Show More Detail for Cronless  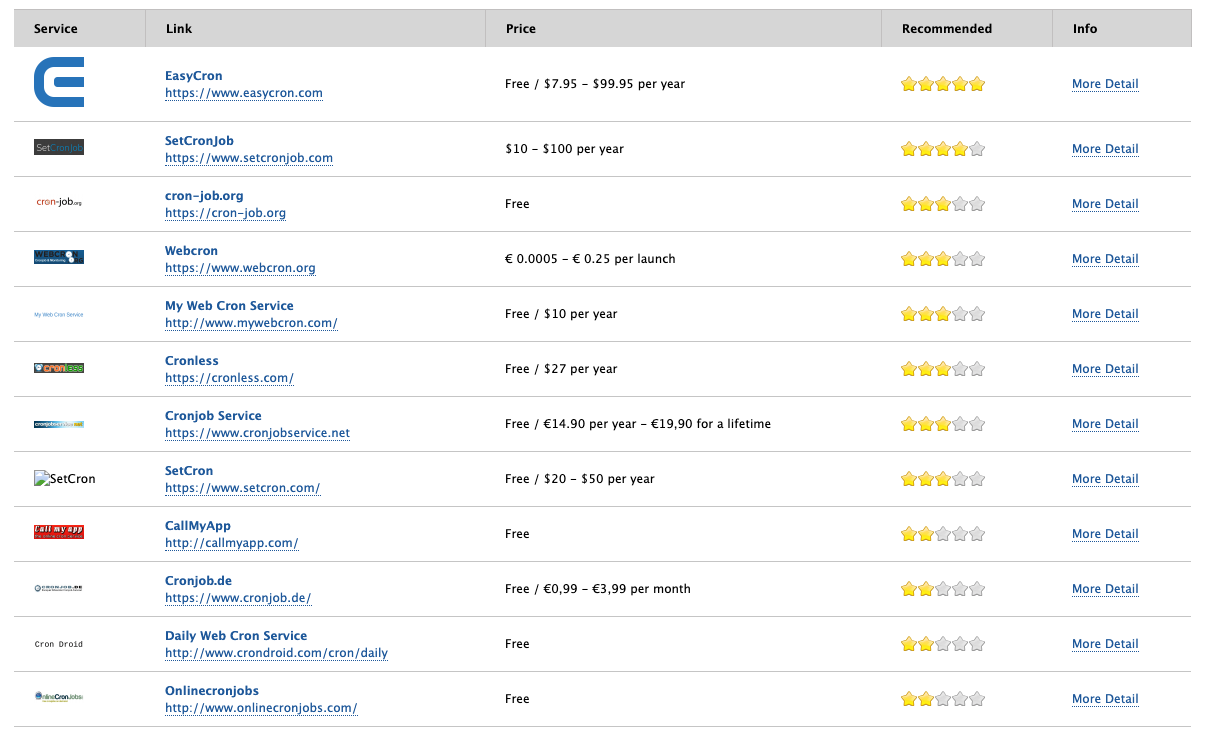(x=1105, y=369)
